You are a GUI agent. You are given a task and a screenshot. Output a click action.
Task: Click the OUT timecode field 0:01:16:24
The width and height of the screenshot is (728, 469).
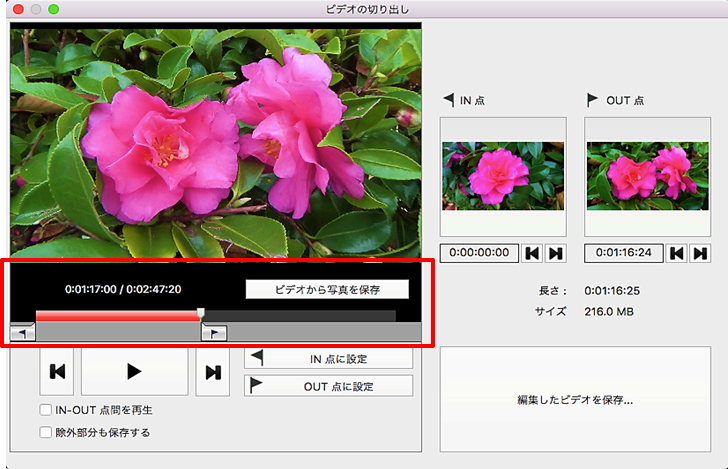click(624, 253)
